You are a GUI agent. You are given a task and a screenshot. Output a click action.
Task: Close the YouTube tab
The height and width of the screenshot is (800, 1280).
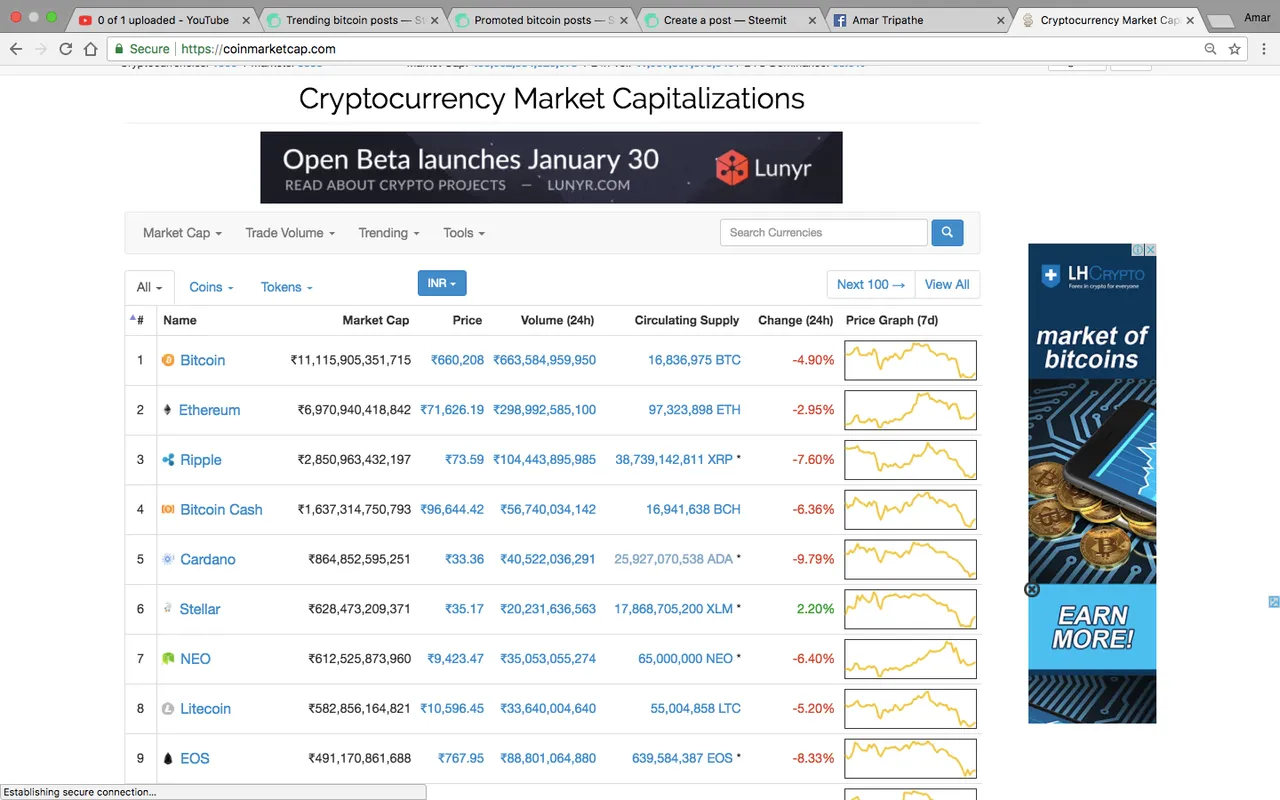click(246, 20)
